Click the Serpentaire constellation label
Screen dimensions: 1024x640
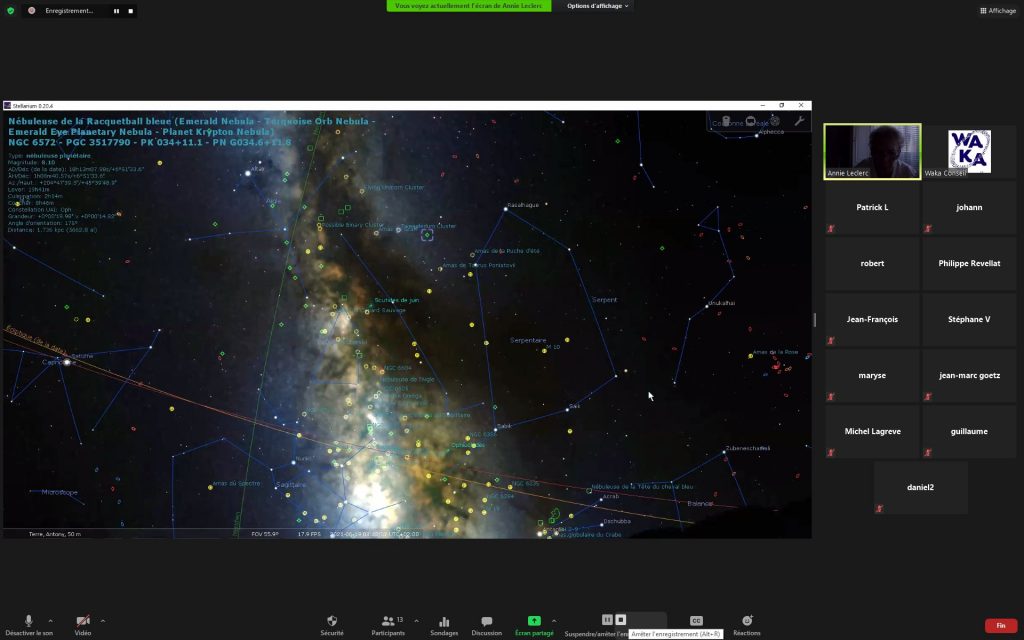pos(528,340)
